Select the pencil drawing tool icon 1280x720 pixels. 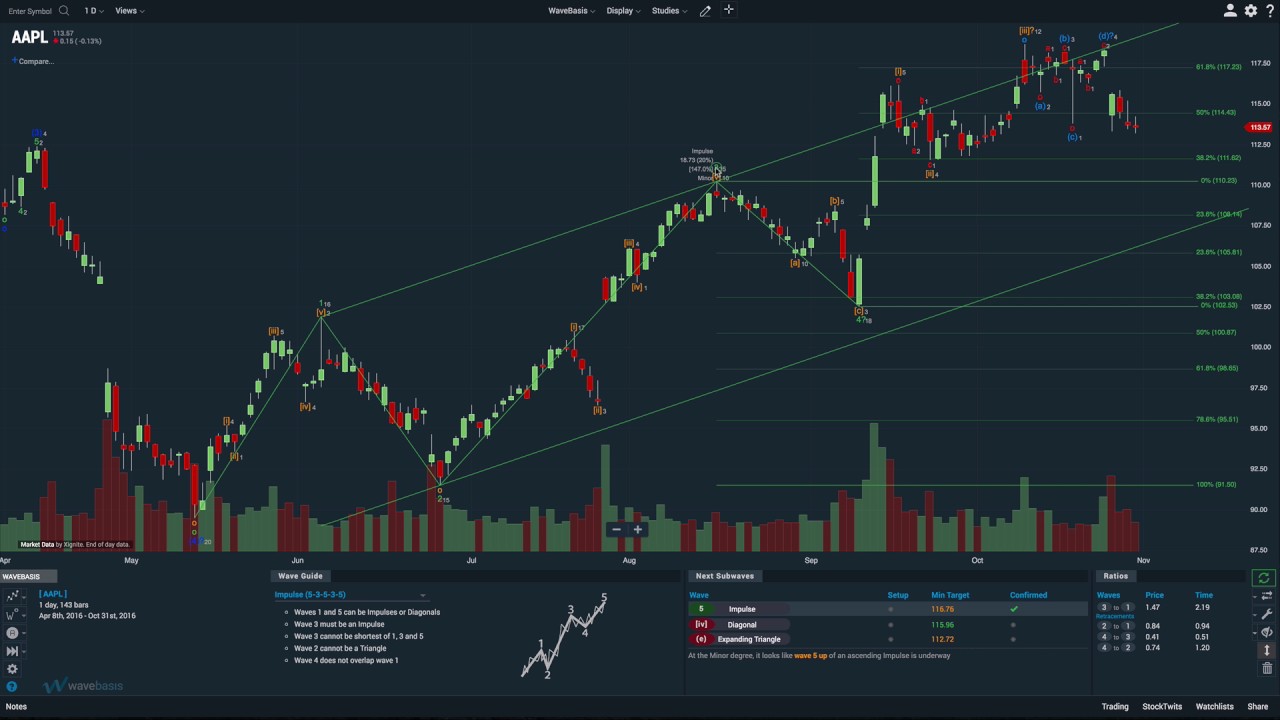[705, 11]
